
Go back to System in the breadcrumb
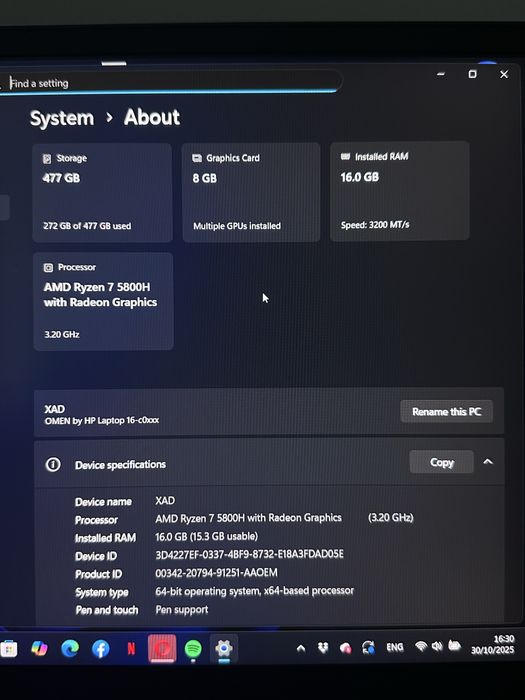(62, 118)
